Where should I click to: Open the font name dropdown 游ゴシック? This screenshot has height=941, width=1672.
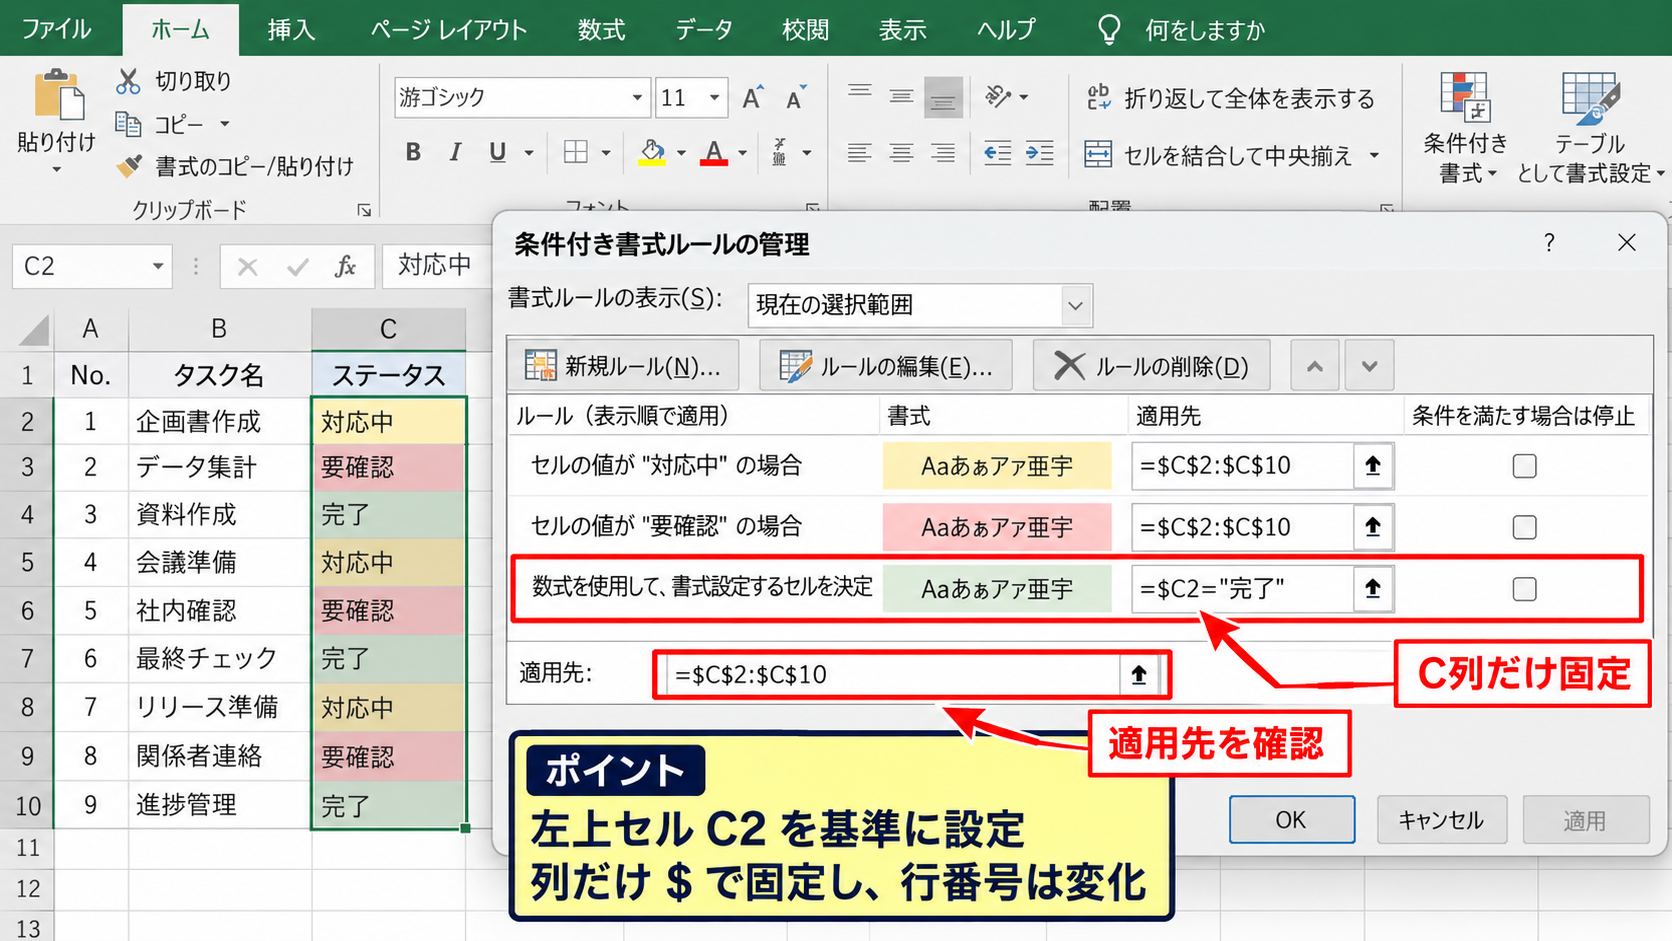click(637, 98)
